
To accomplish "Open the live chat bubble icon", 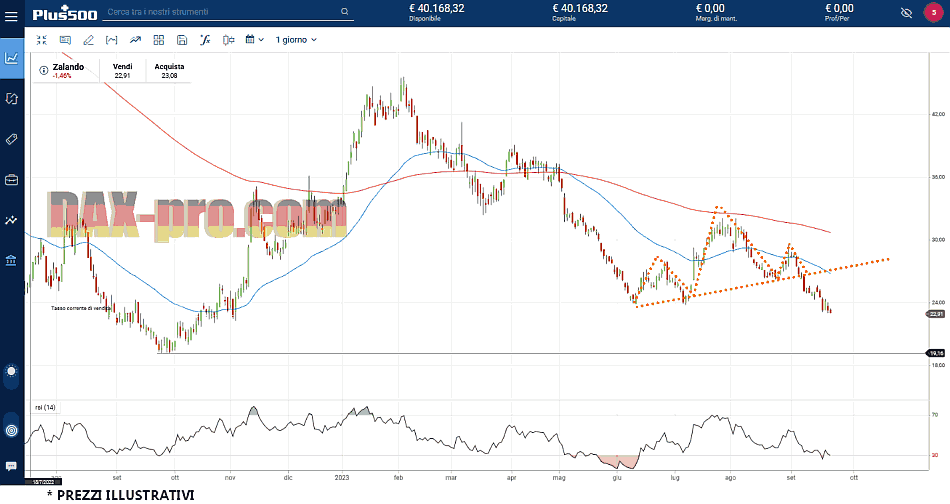I will (11, 466).
